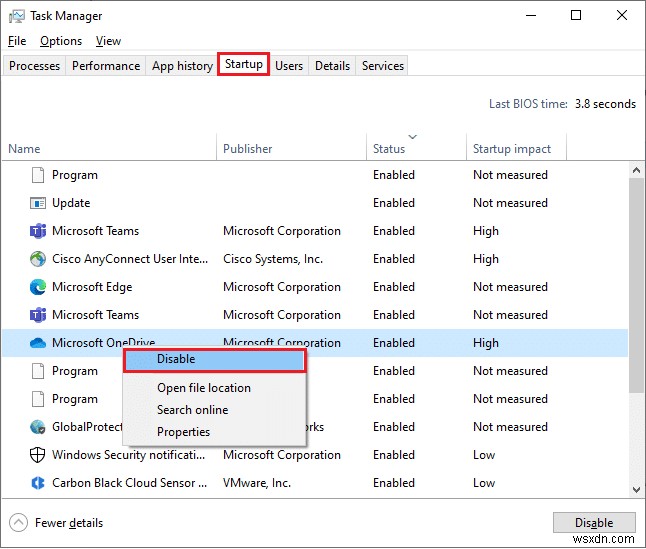Click the Task Manager title bar icon
The width and height of the screenshot is (646, 549).
point(16,16)
